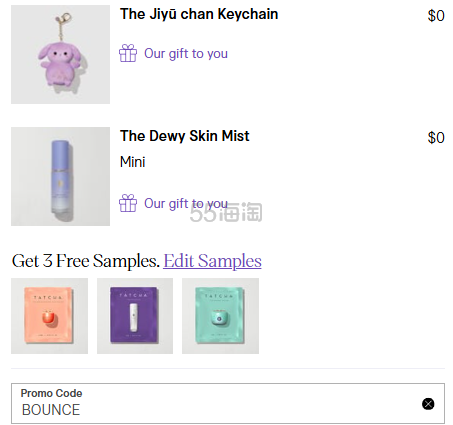The height and width of the screenshot is (425, 453).
Task: Choose the purple Tatcha sample packet
Action: tap(135, 316)
